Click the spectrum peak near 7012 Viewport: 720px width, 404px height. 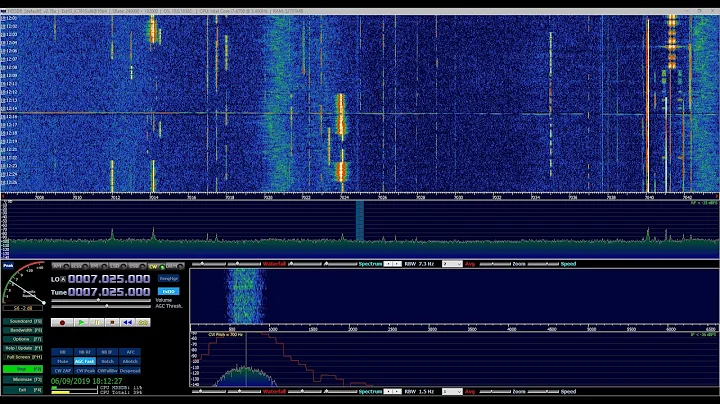[112, 233]
